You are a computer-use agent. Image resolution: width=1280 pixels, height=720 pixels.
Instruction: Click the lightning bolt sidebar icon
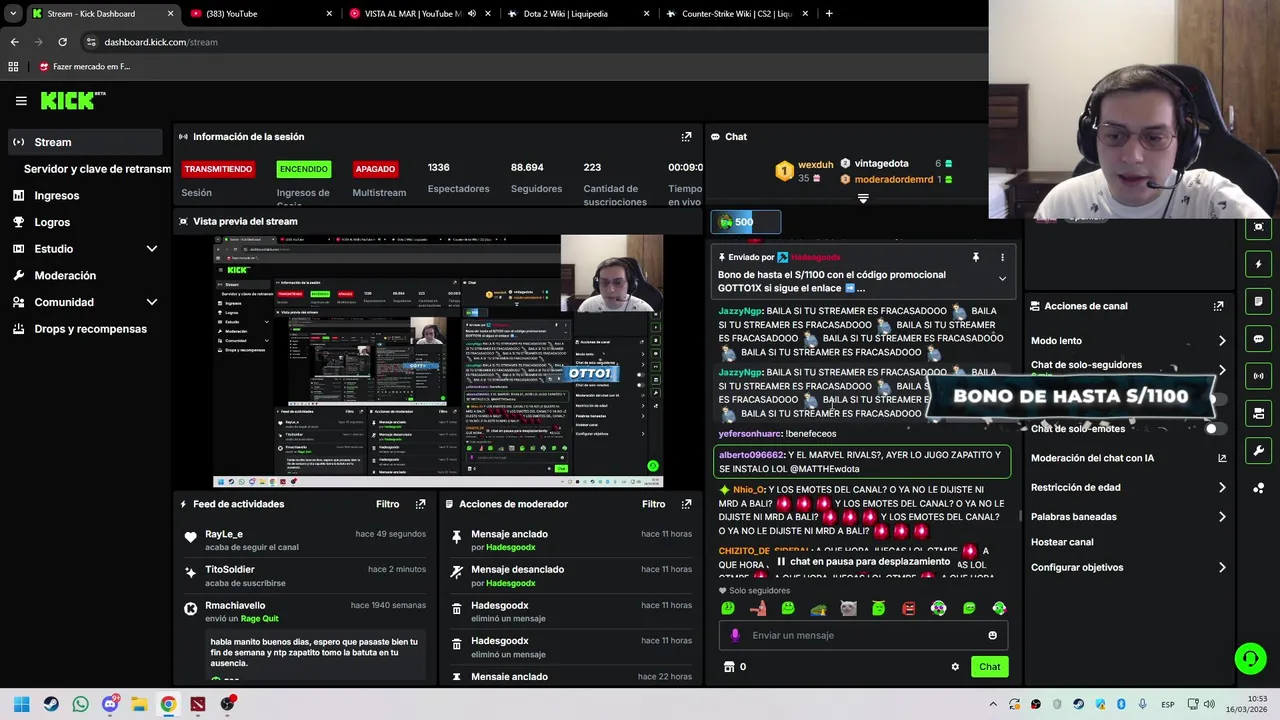coord(1259,264)
